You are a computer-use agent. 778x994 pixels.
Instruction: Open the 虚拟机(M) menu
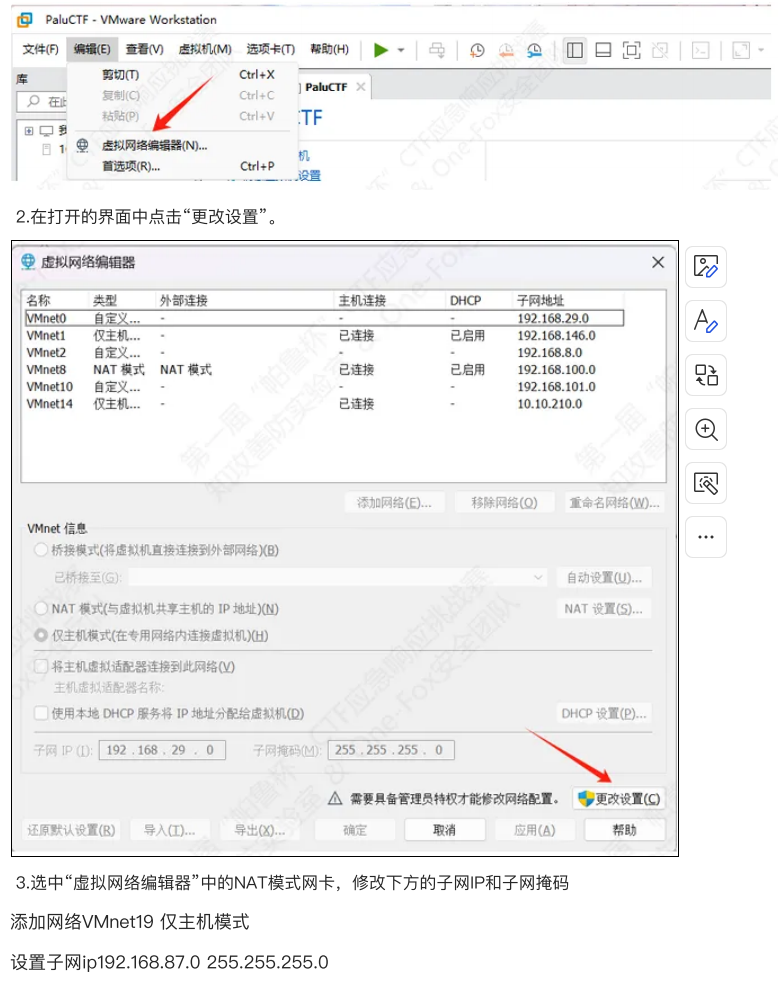204,49
